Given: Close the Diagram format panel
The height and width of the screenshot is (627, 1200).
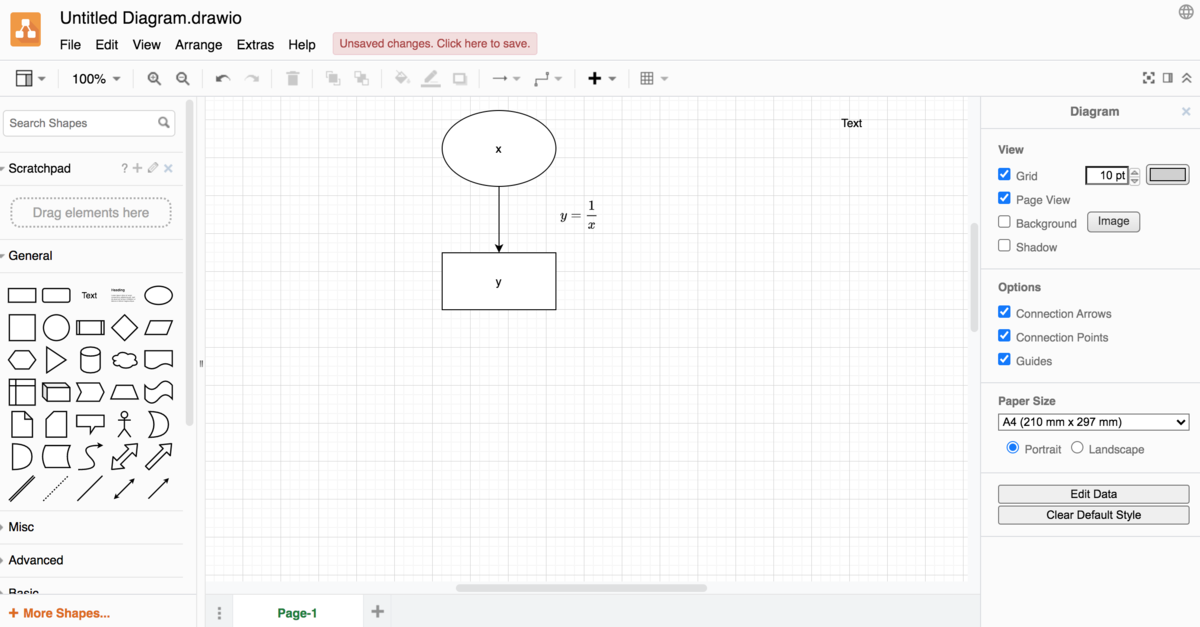Looking at the screenshot, I should pyautogui.click(x=1186, y=112).
